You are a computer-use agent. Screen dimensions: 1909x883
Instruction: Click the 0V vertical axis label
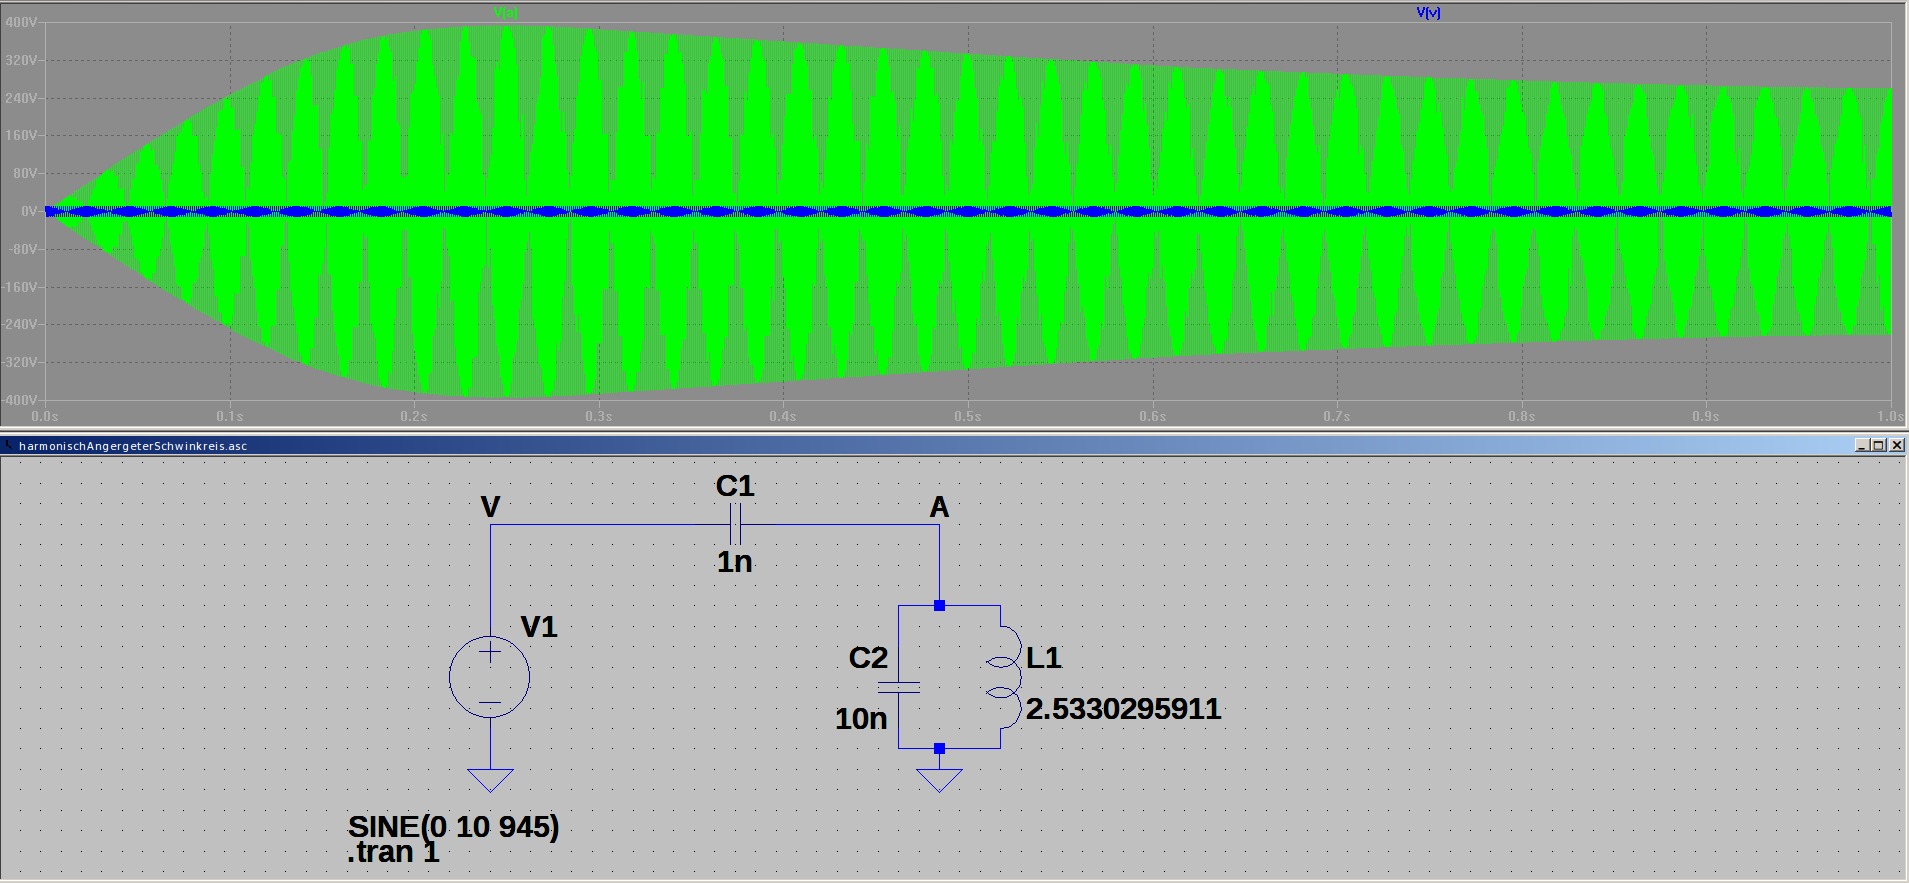[x=29, y=211]
